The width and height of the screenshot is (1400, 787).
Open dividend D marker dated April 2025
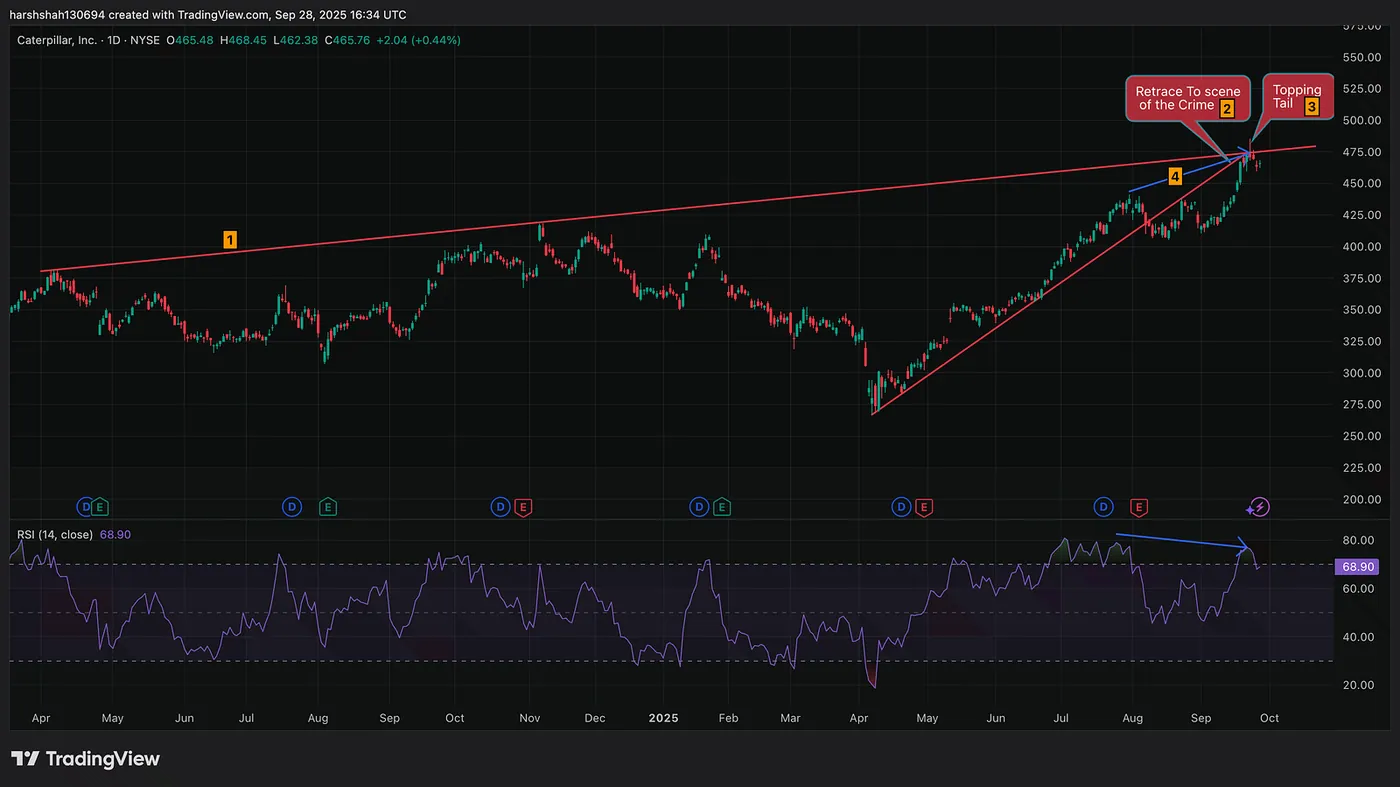coord(902,507)
